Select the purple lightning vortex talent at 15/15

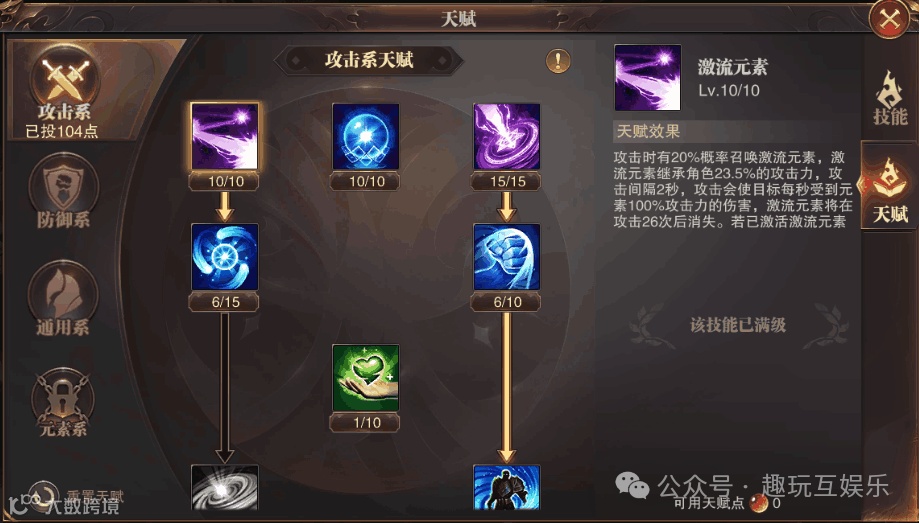(506, 136)
